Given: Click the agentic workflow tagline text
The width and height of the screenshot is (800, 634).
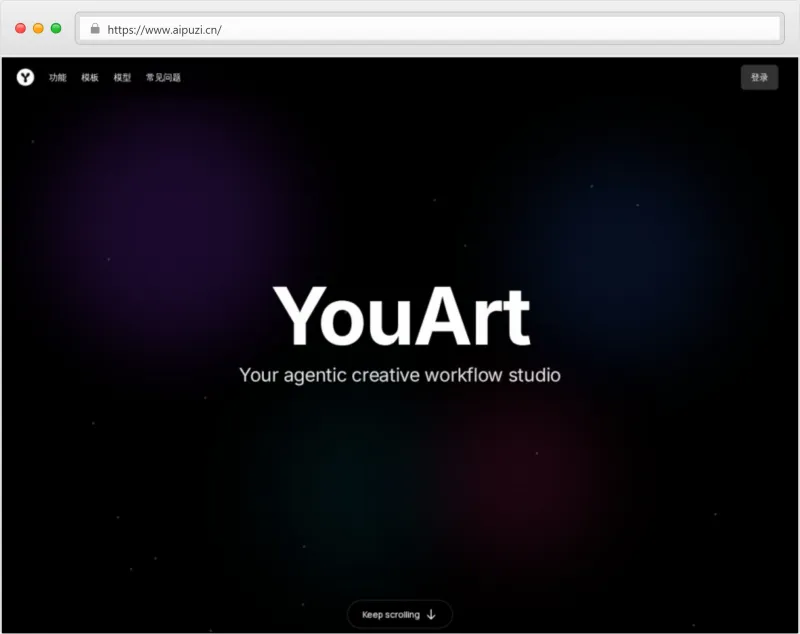Looking at the screenshot, I should pos(399,375).
